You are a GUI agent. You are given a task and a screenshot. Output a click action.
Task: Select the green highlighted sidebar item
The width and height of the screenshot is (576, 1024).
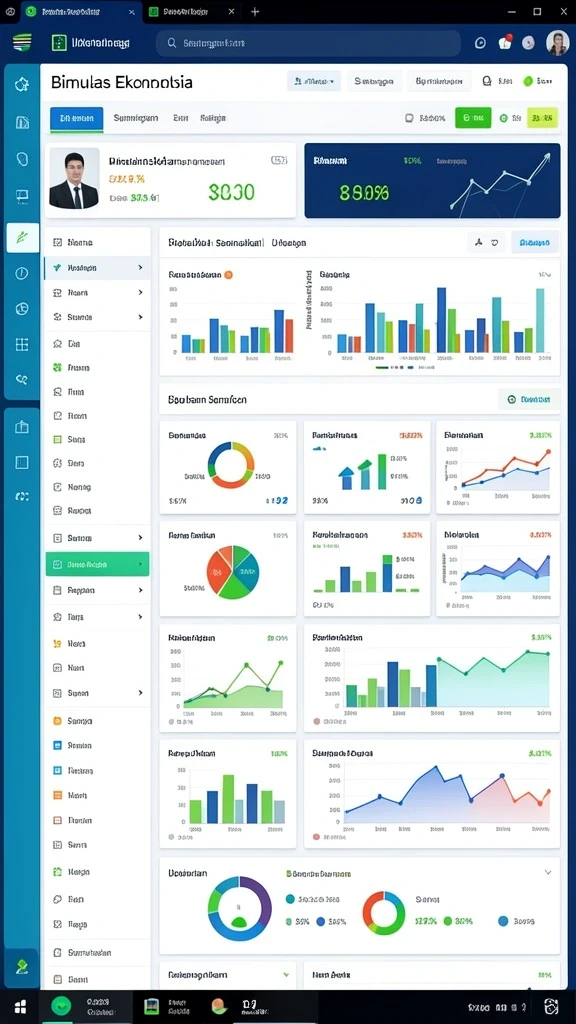point(97,564)
